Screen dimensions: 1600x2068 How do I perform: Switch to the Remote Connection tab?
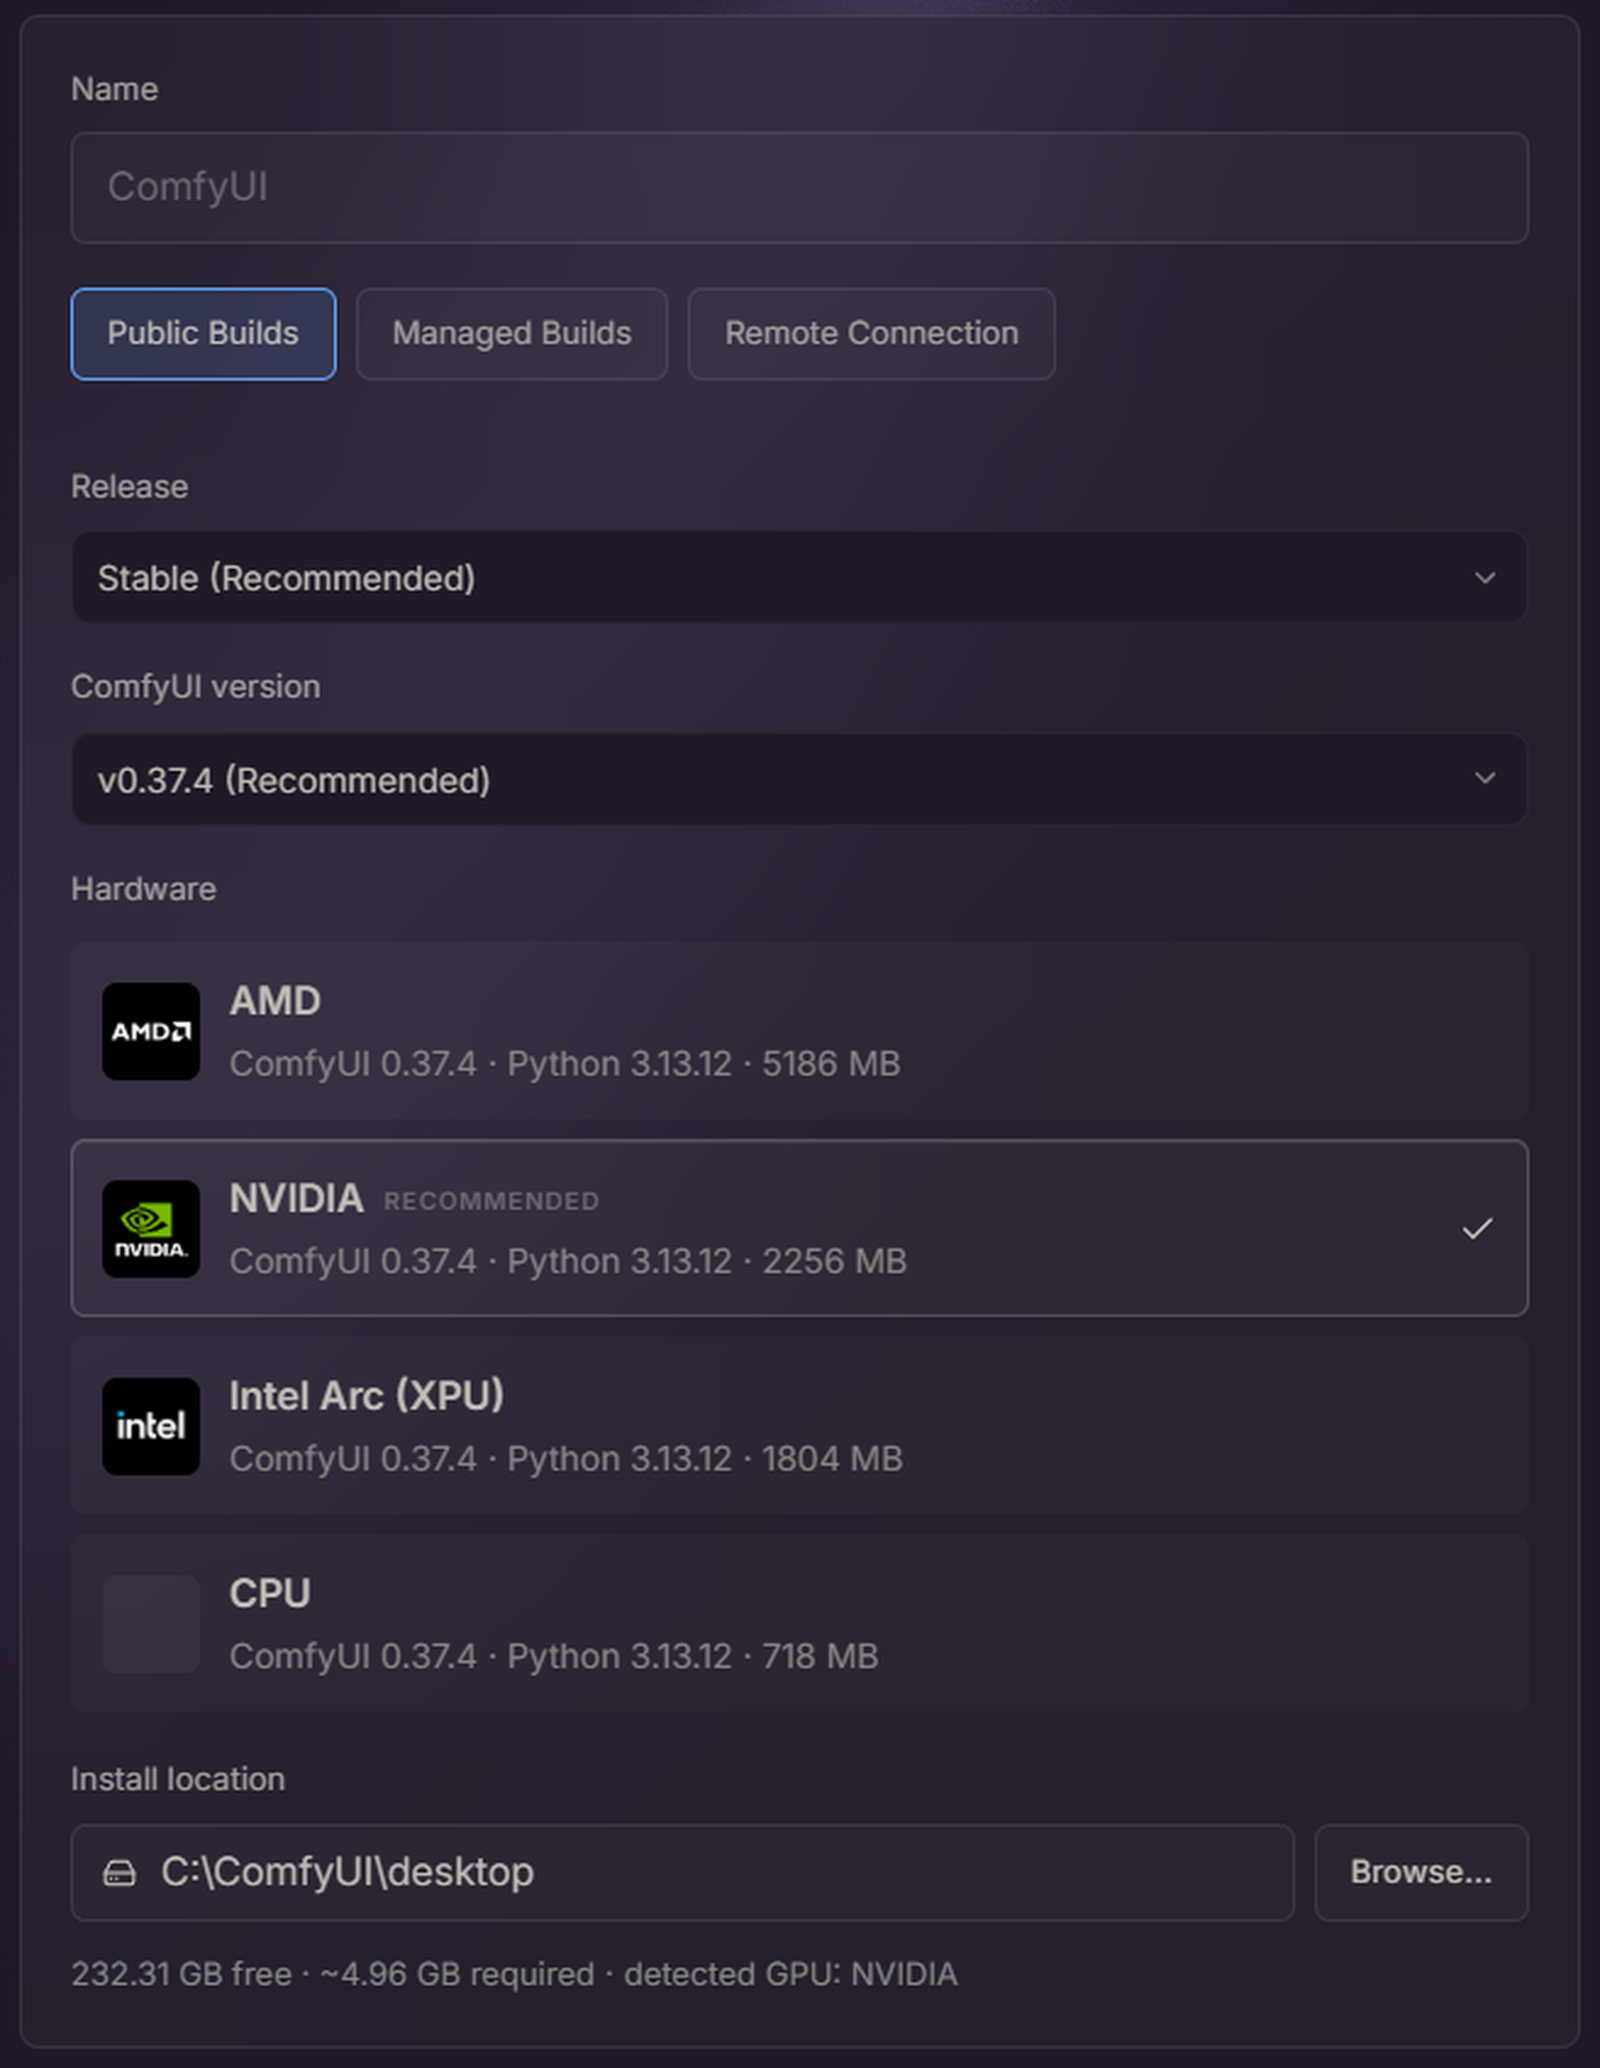pos(871,334)
